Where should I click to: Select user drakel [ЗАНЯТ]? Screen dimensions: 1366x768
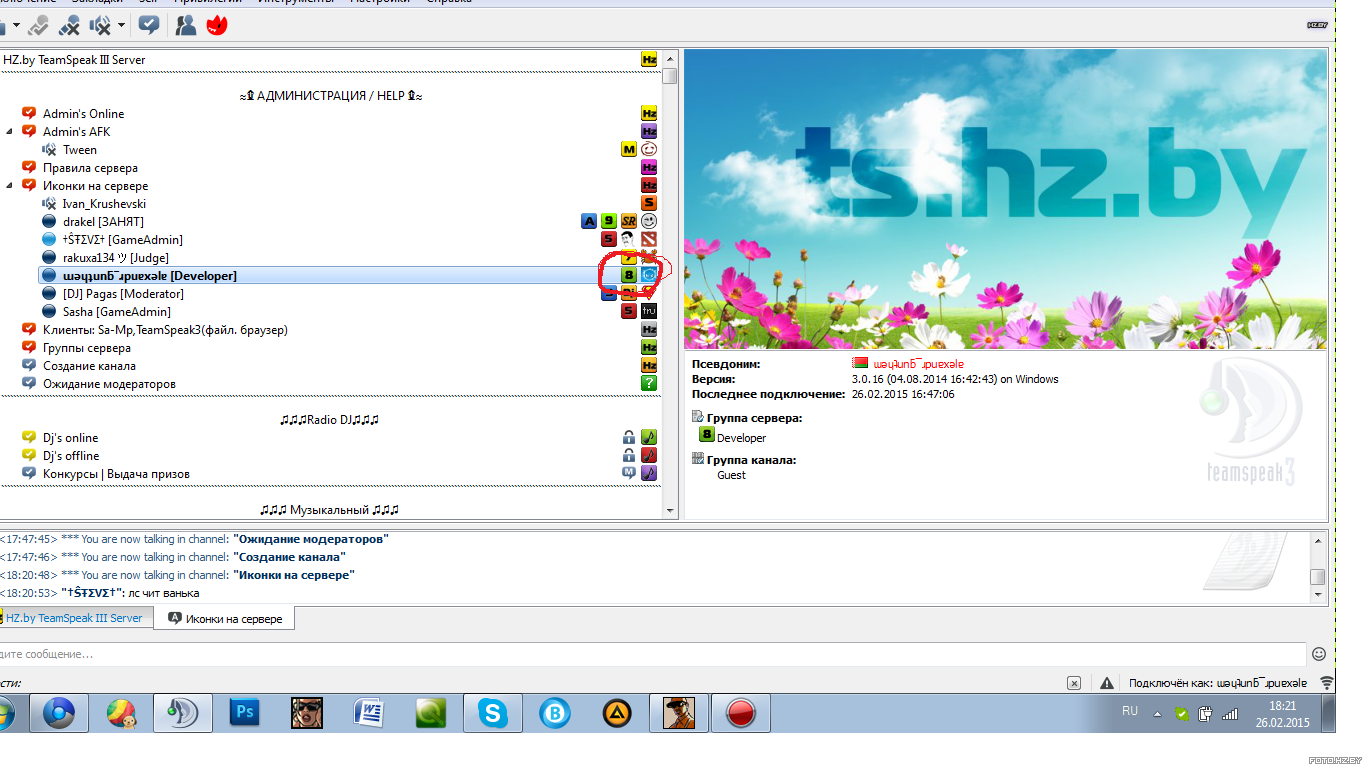tap(103, 222)
